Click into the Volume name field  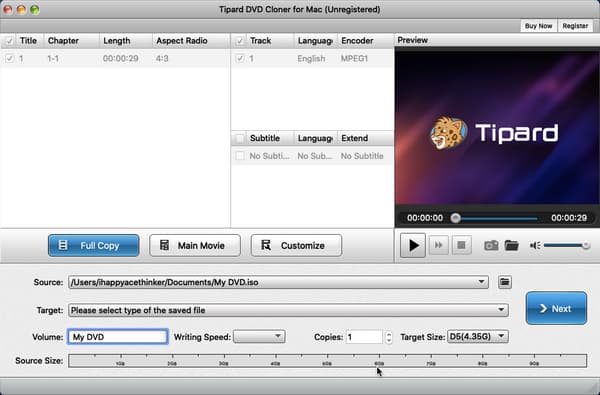(x=118, y=337)
